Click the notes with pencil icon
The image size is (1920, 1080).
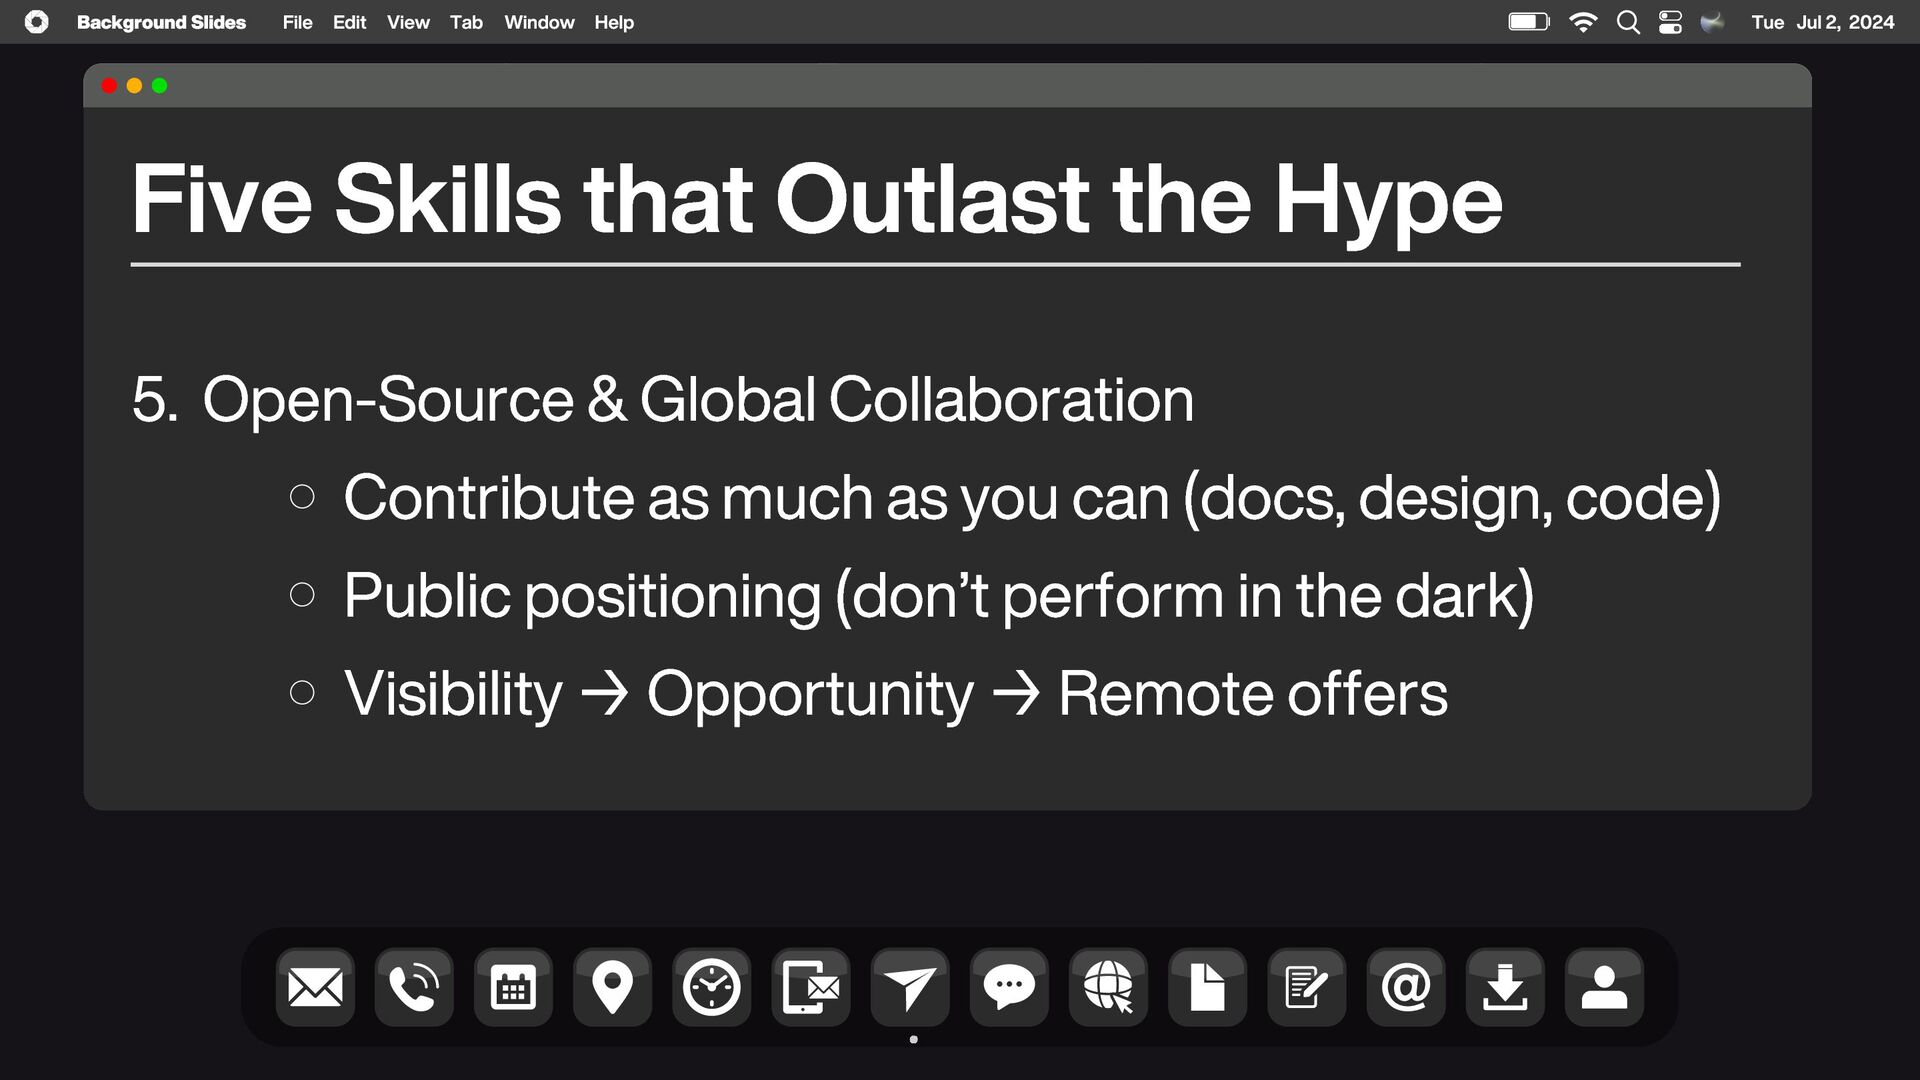[x=1306, y=988]
